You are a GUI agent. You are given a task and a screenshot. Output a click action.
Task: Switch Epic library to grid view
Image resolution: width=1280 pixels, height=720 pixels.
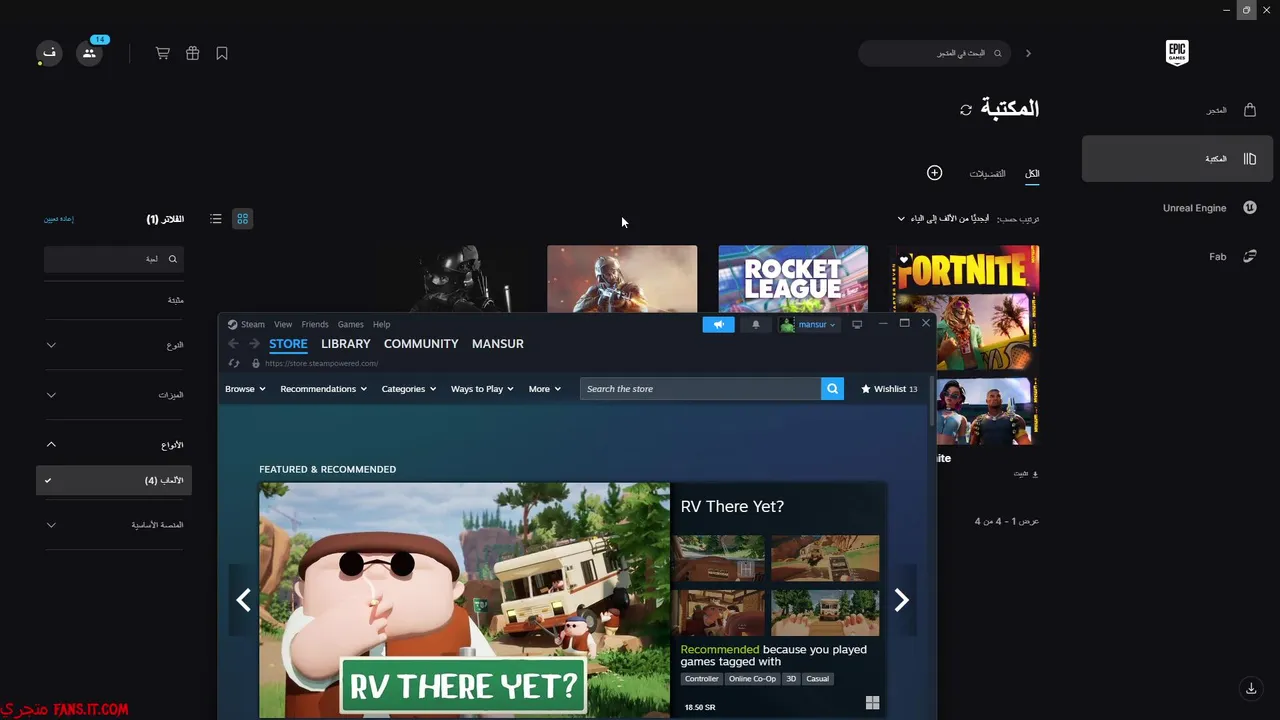coord(242,218)
